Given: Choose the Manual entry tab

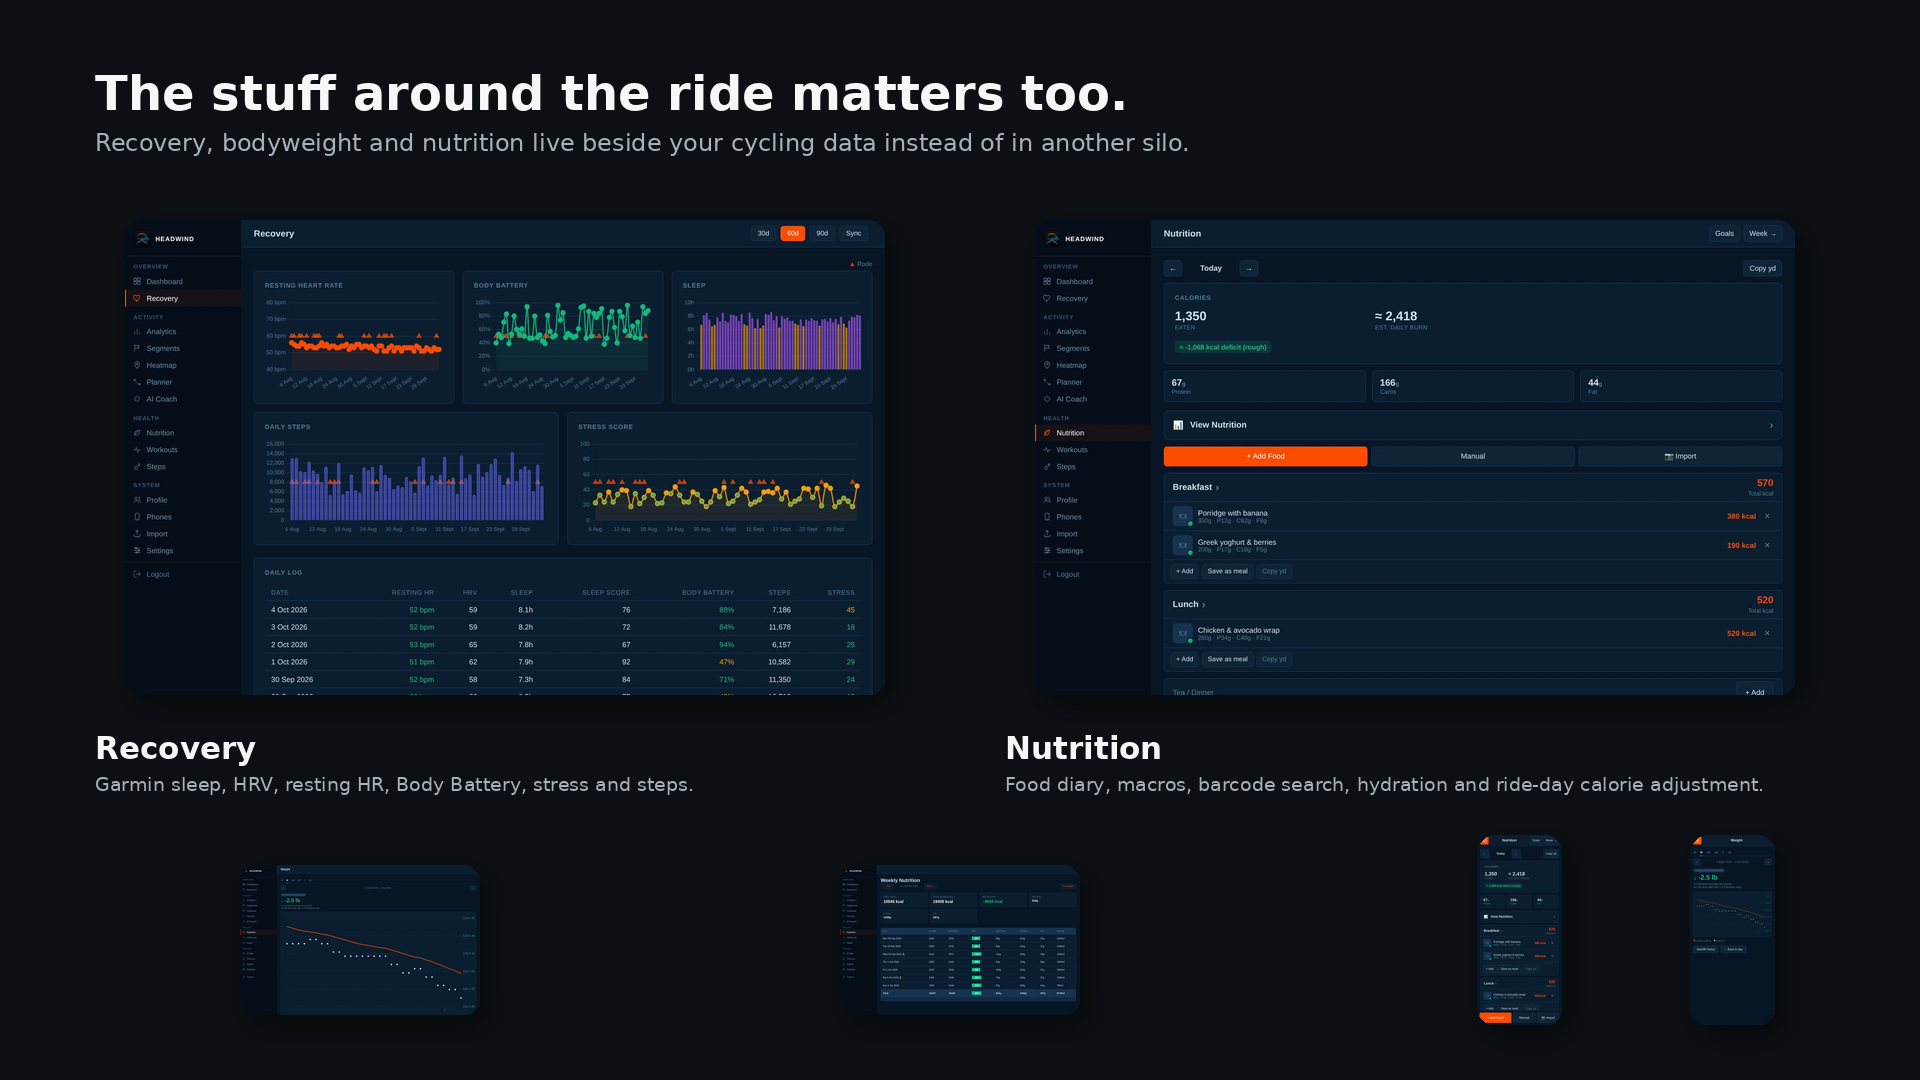Looking at the screenshot, I should (1473, 457).
